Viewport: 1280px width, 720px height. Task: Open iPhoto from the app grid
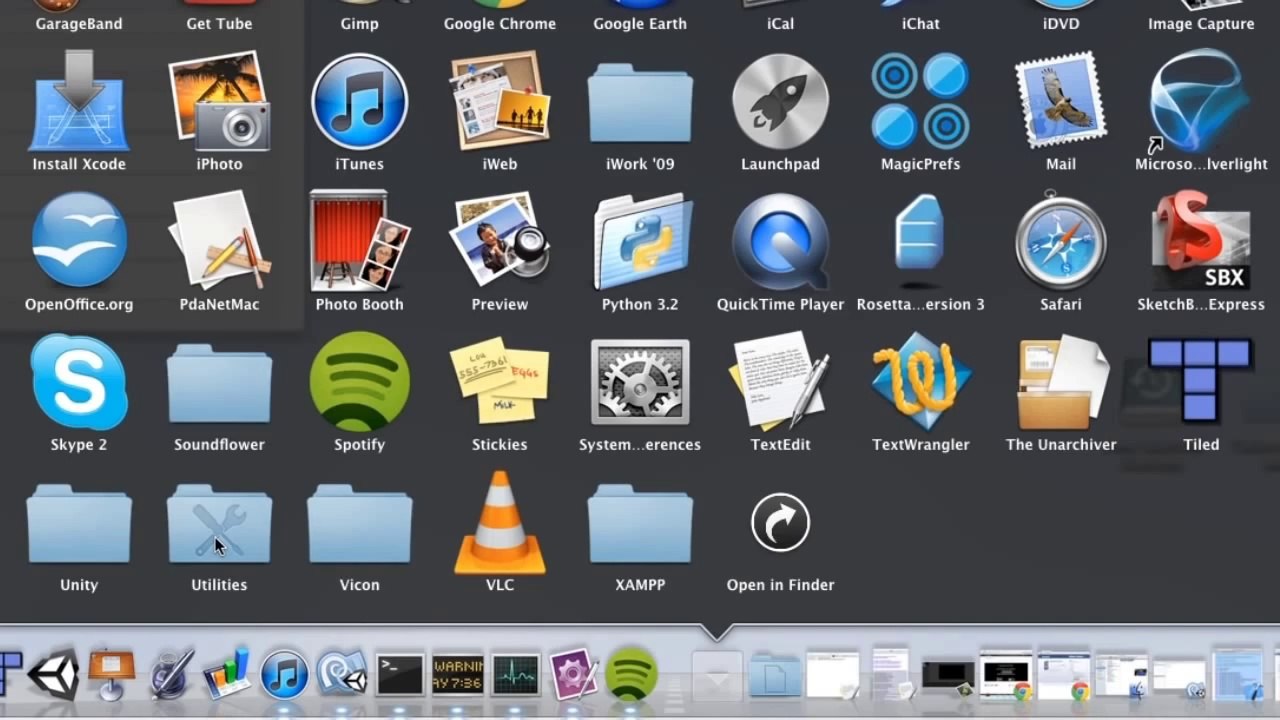pyautogui.click(x=219, y=102)
